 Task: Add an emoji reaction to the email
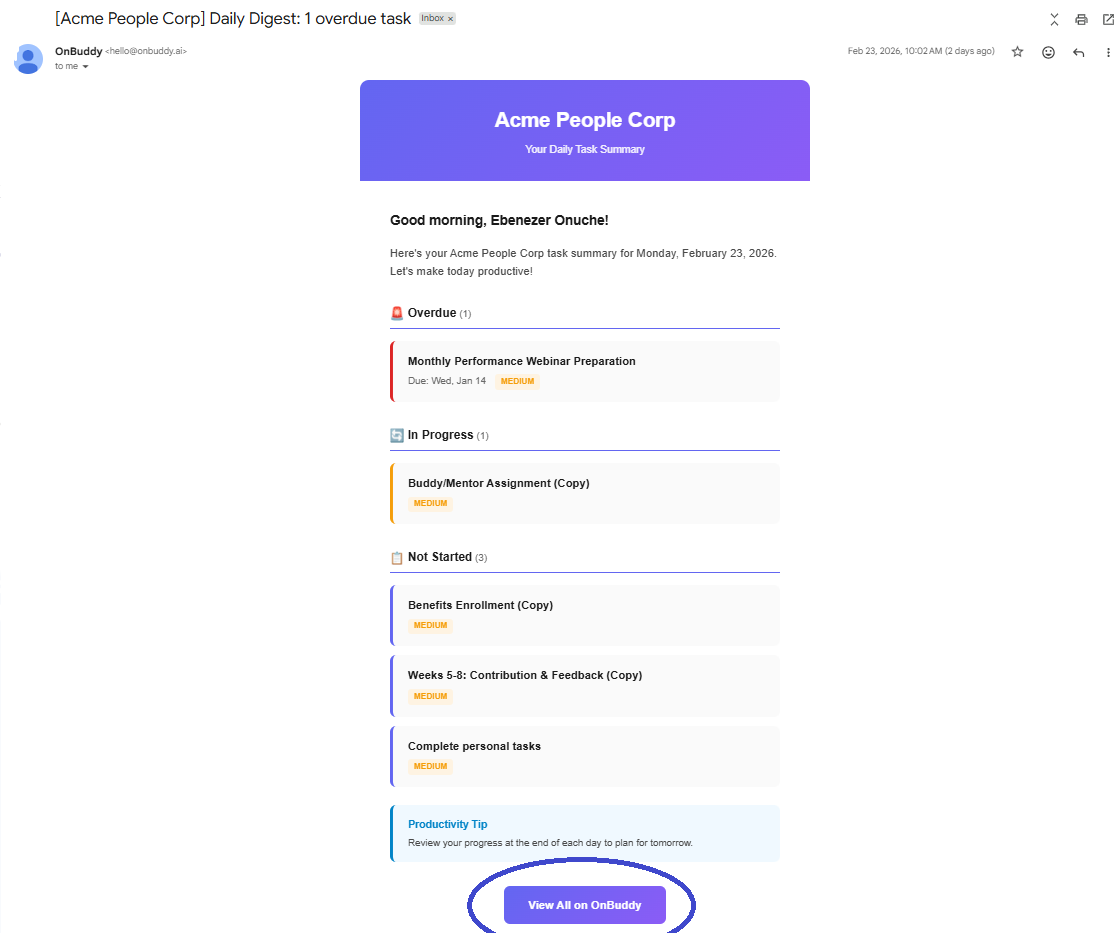1048,52
